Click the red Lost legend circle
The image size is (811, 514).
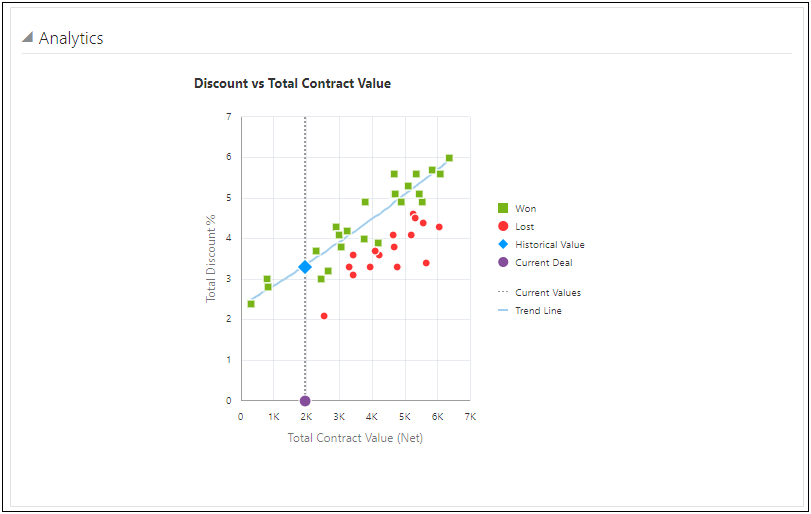(503, 226)
